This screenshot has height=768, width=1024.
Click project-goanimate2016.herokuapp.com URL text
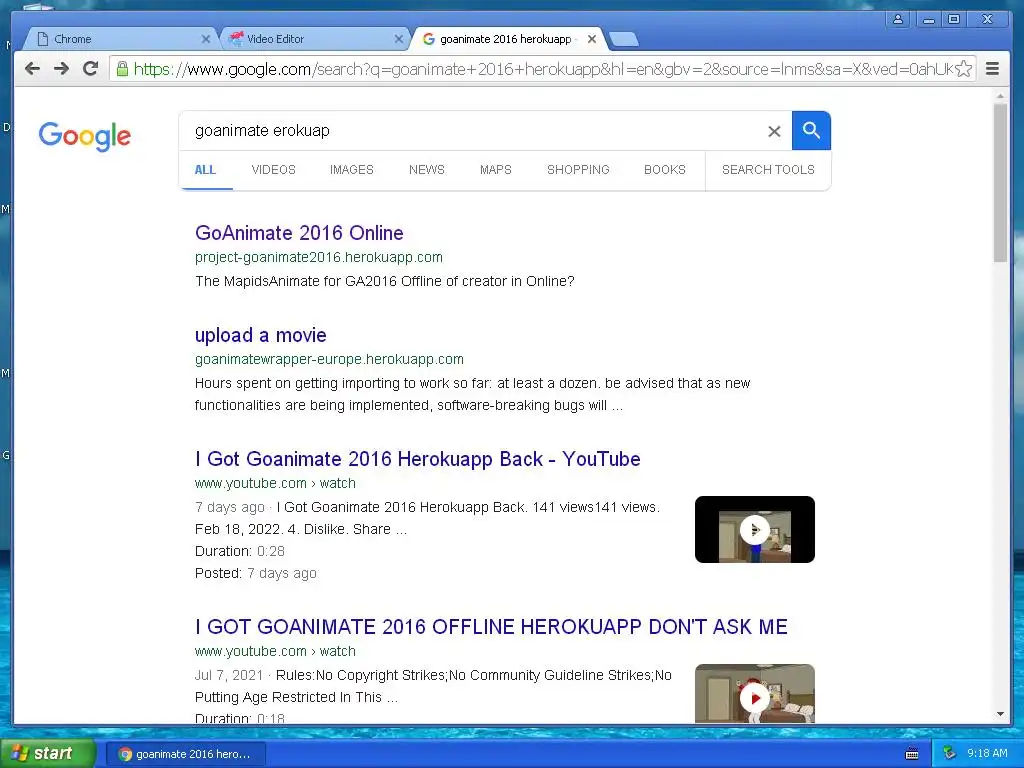(319, 257)
